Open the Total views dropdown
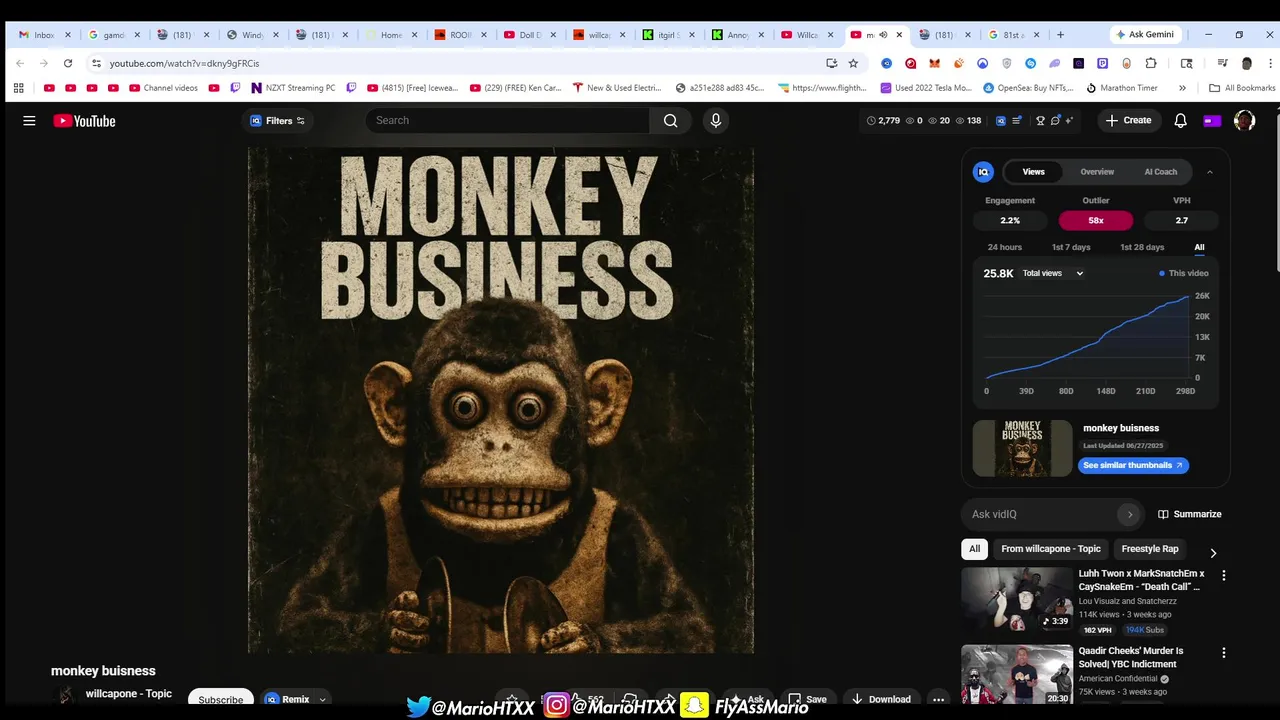The width and height of the screenshot is (1280, 720). pos(1052,273)
